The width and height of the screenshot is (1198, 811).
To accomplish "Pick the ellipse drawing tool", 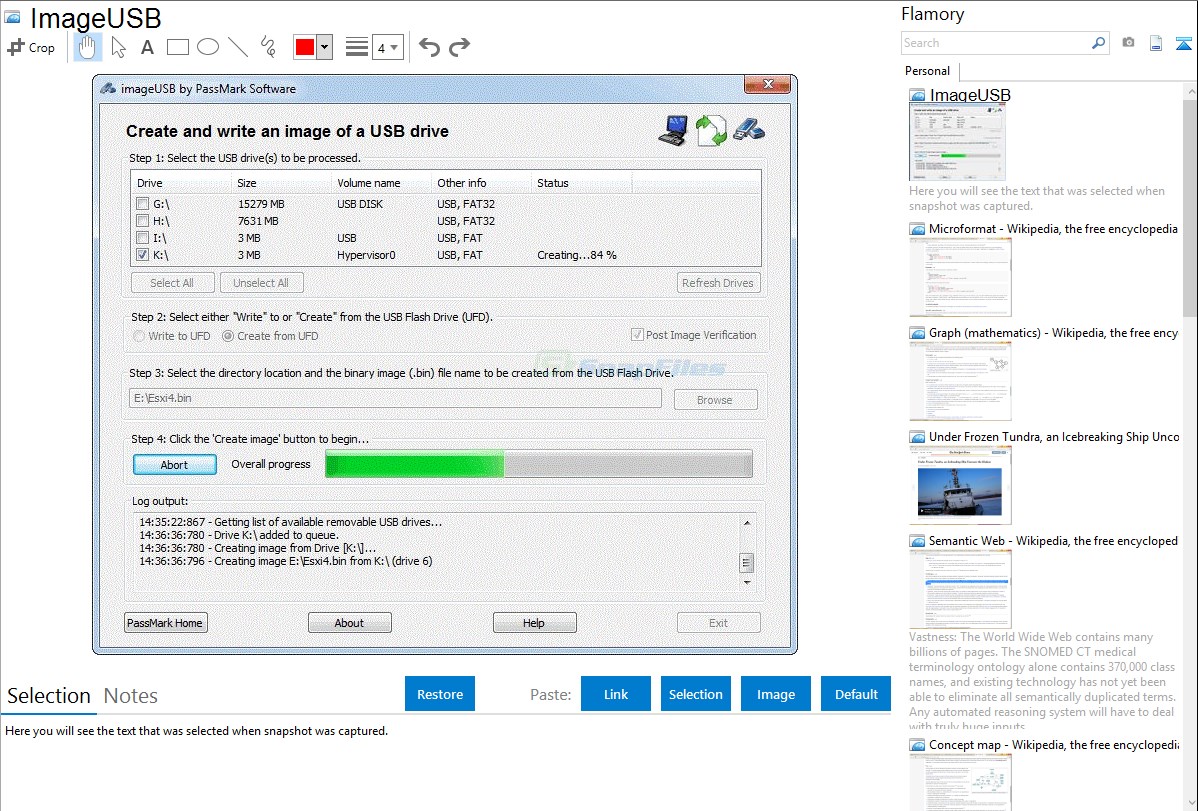I will pos(208,47).
